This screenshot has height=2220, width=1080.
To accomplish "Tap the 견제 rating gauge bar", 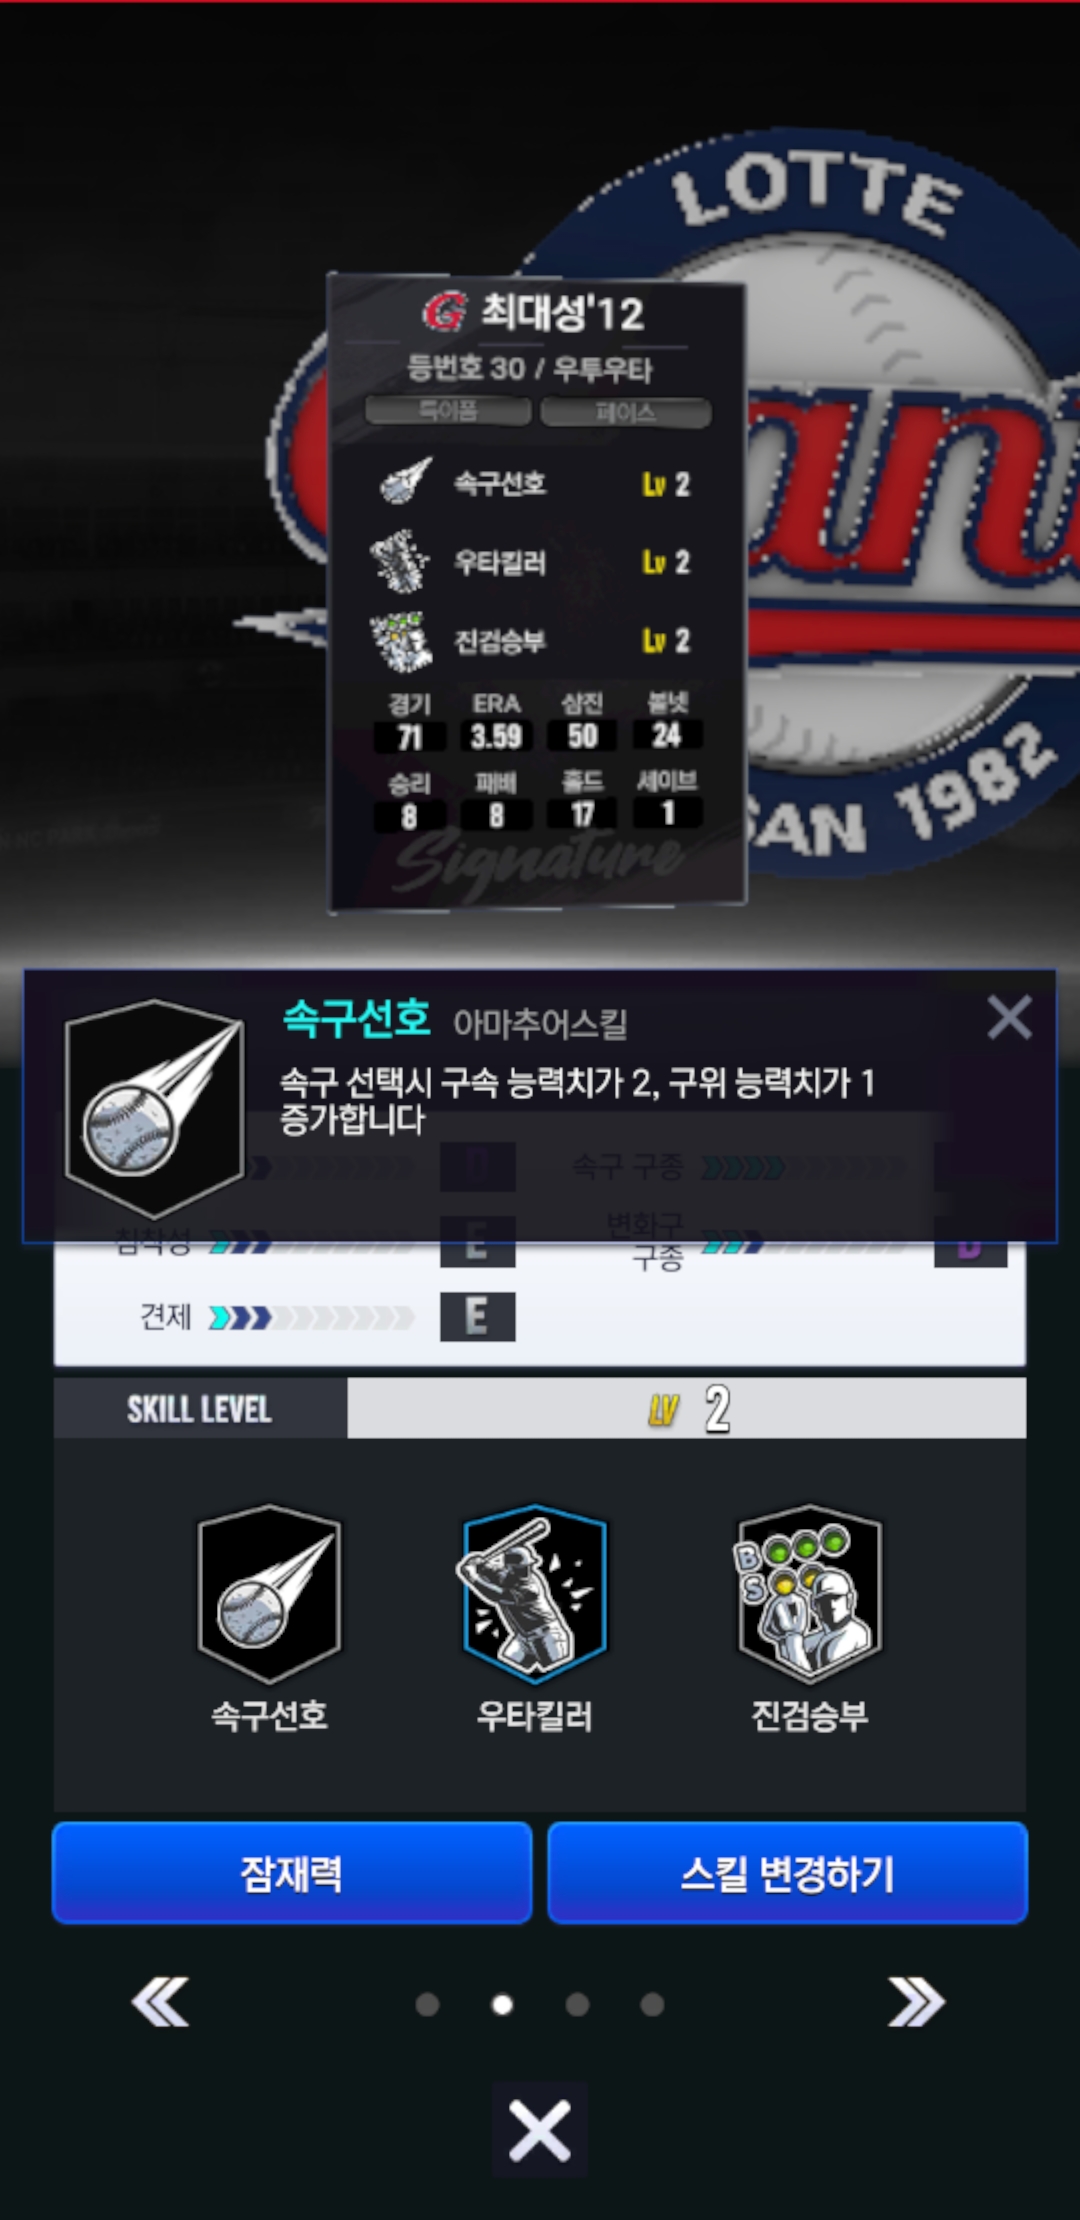I will (x=311, y=1318).
